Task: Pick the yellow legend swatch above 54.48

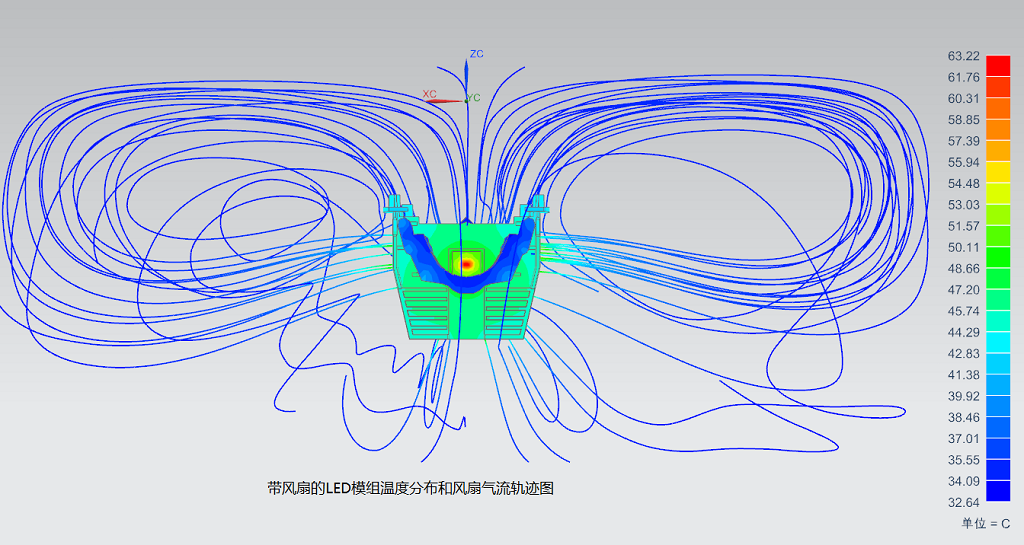Action: (x=997, y=172)
